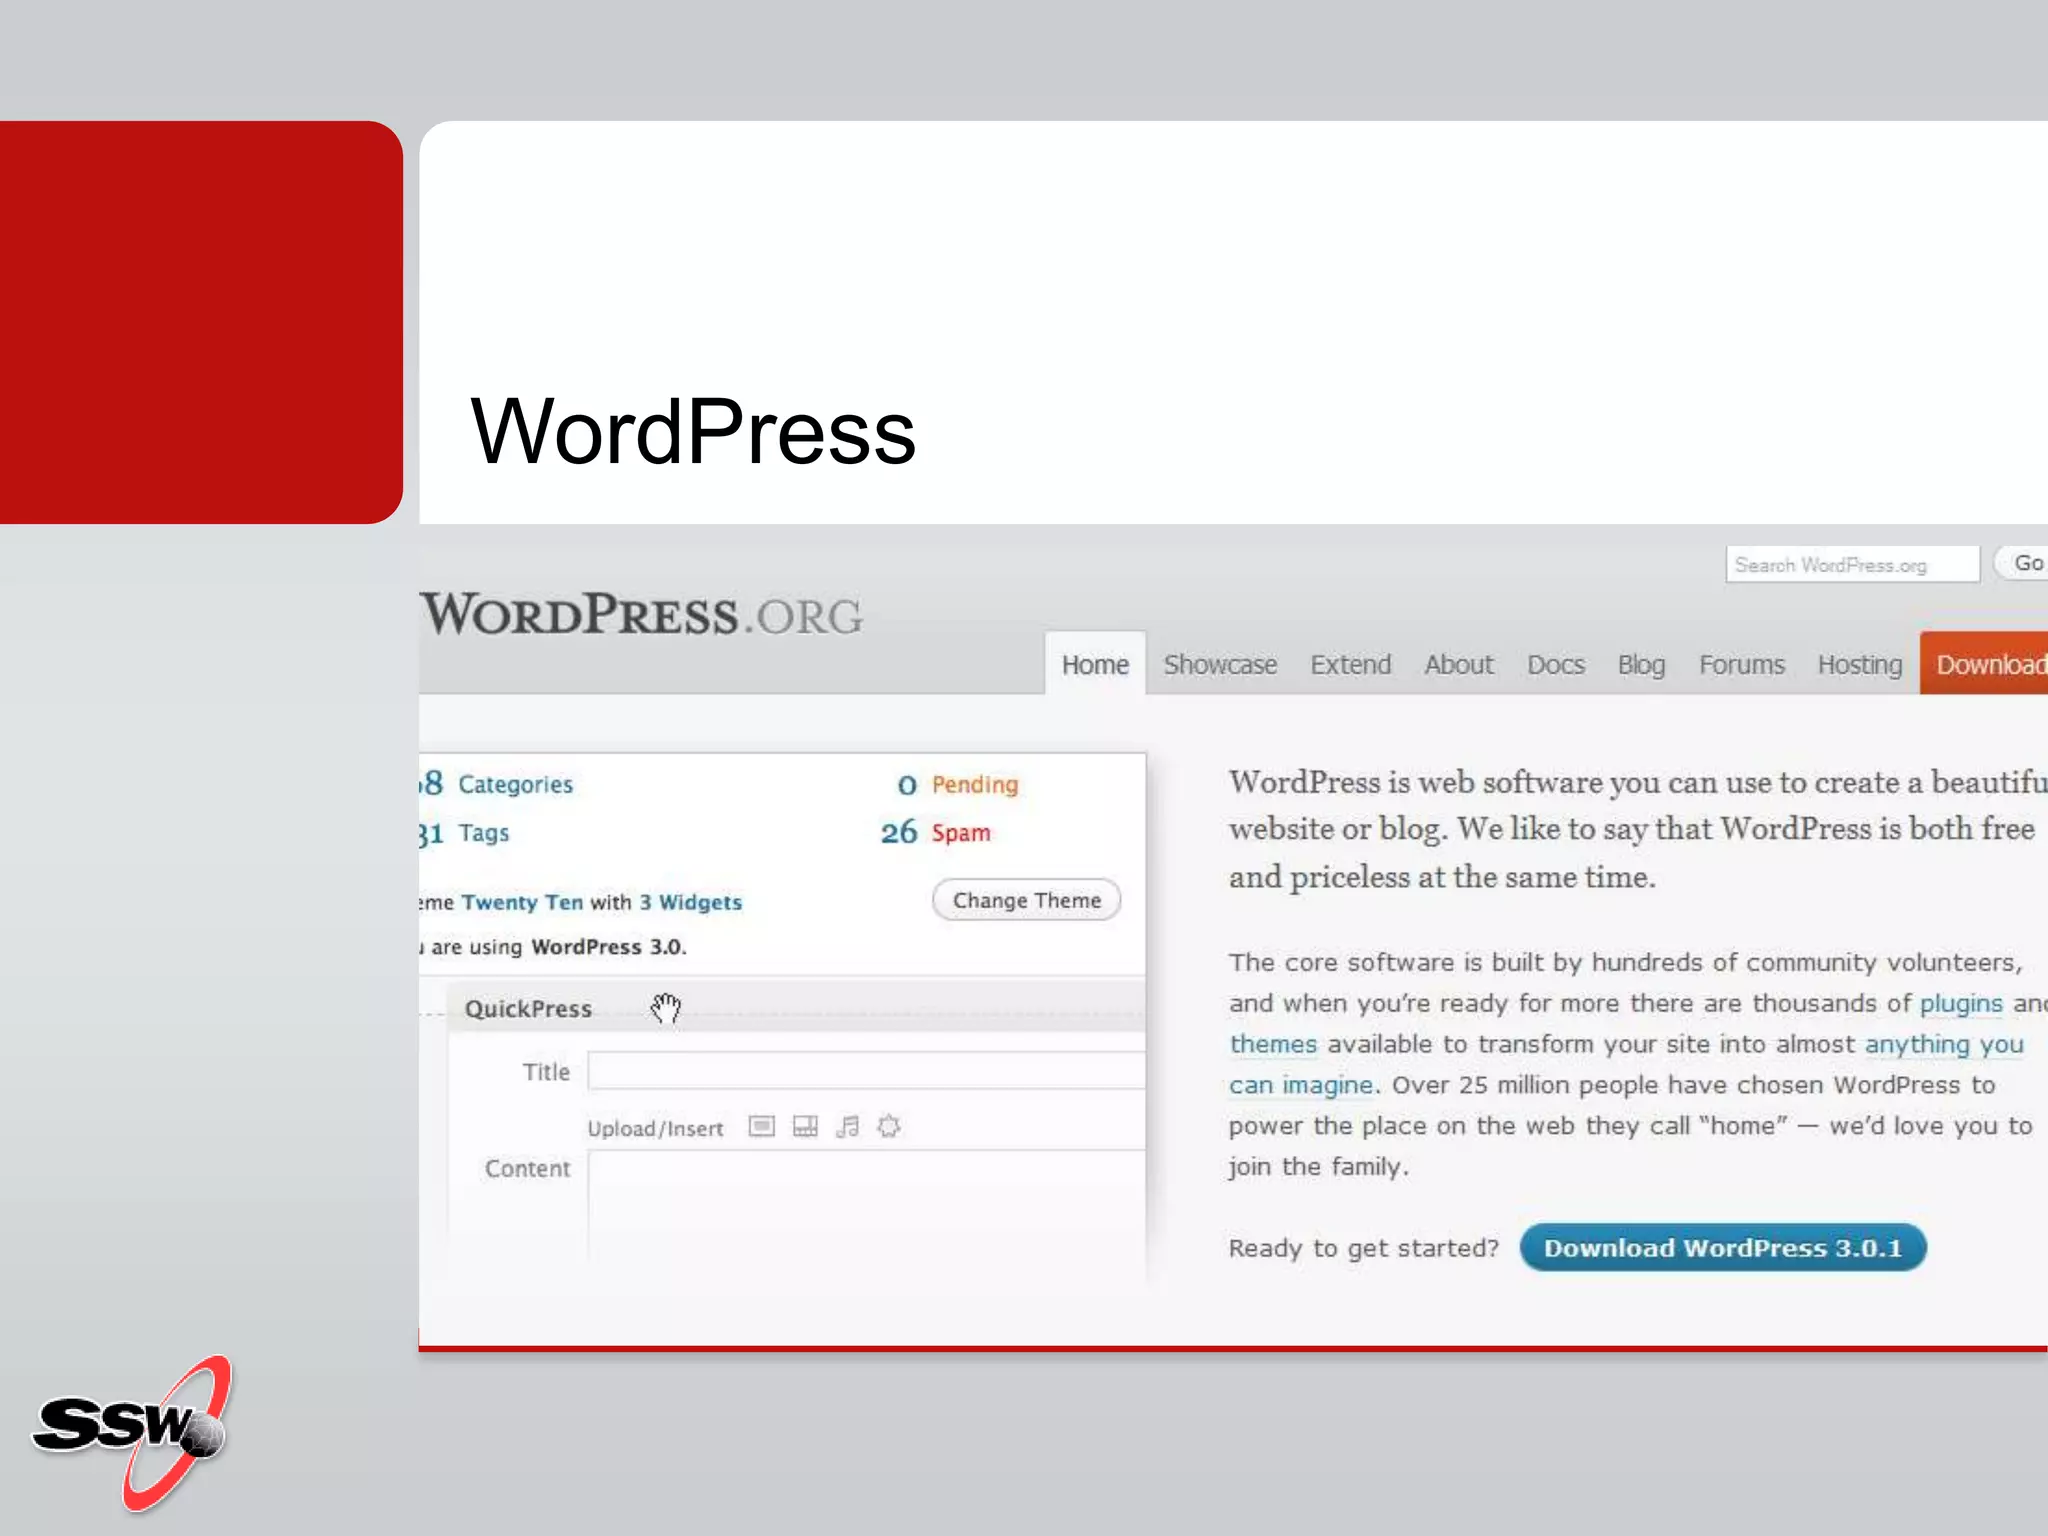
Task: Click the Ready to get started? text
Action: coord(1364,1248)
